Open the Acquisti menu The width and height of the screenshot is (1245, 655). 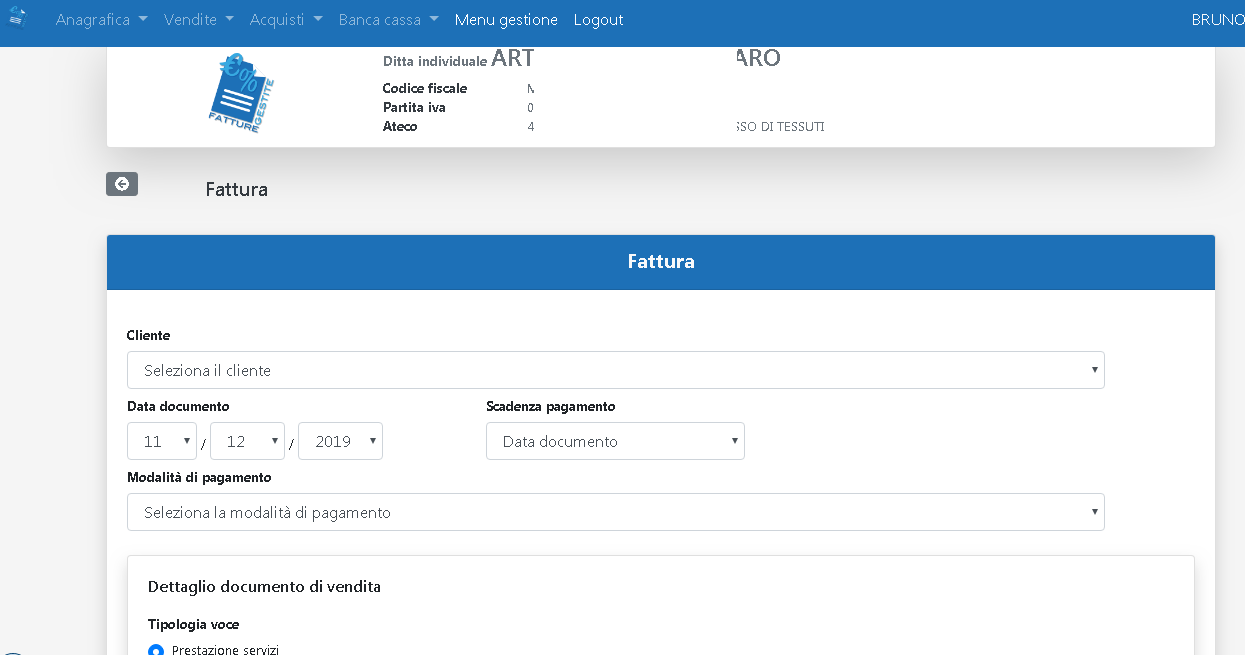(286, 20)
